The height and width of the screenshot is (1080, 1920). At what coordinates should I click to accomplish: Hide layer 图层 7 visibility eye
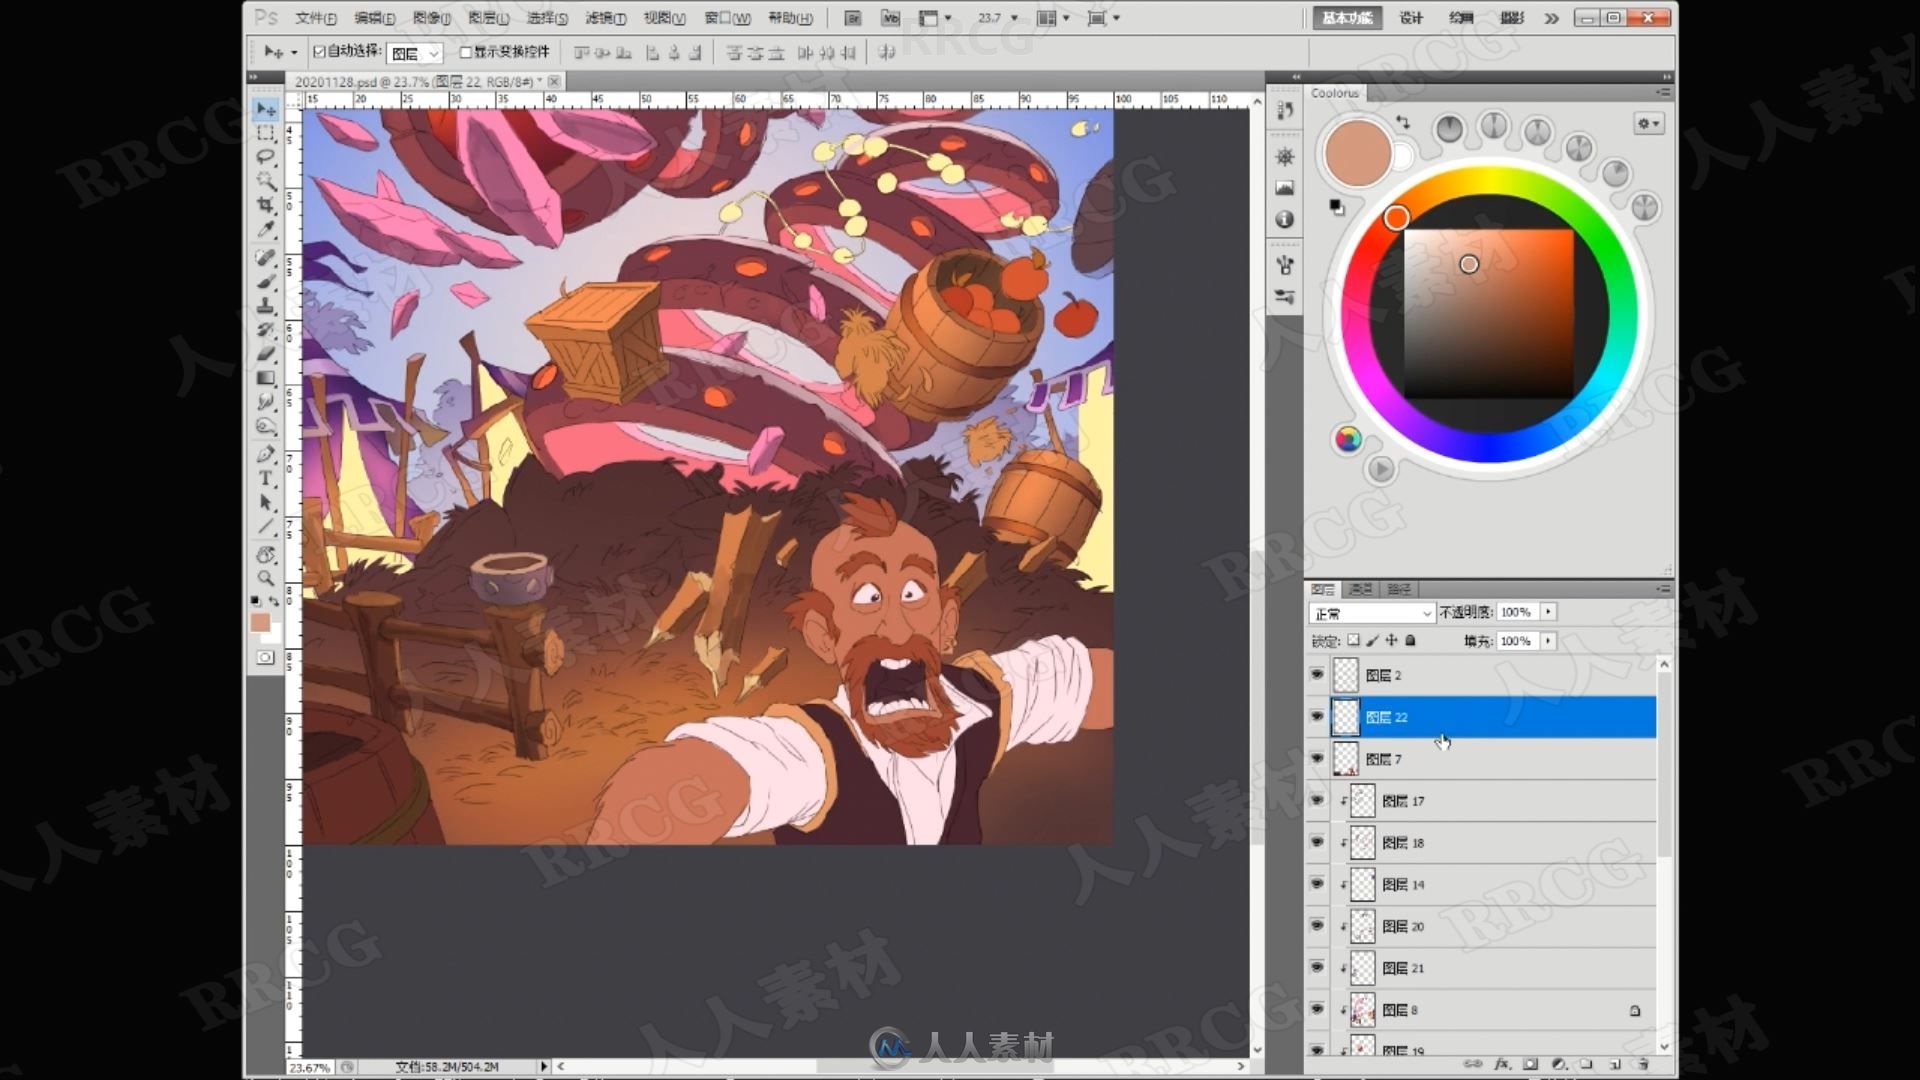click(x=1317, y=759)
